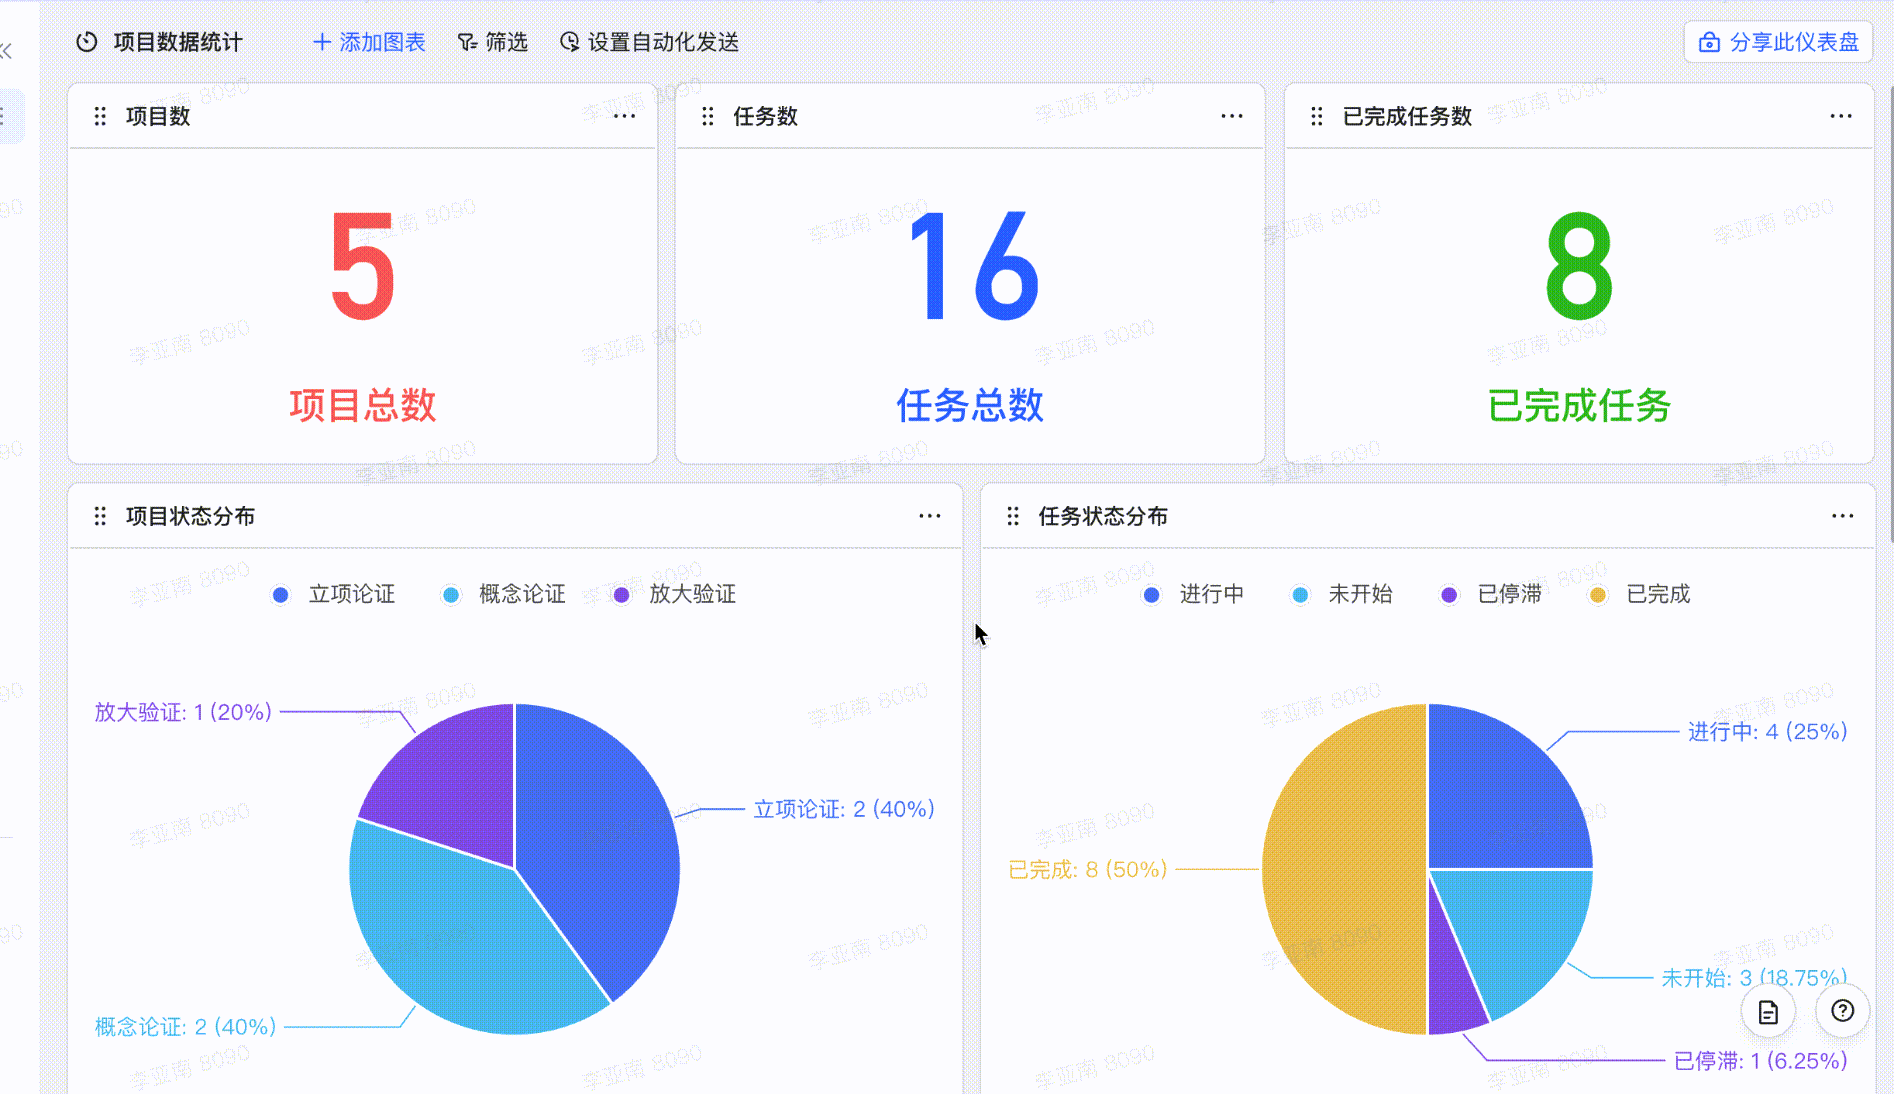Open more options menu of 任务状态分布 chart

1843,516
